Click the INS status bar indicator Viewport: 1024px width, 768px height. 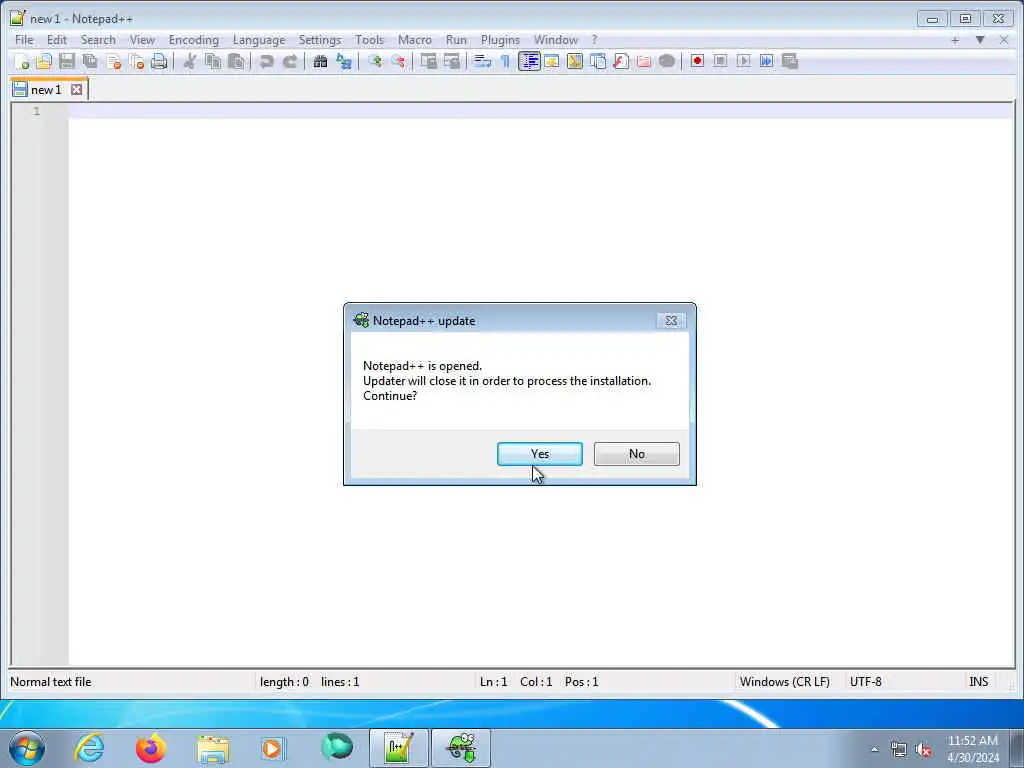(x=978, y=682)
